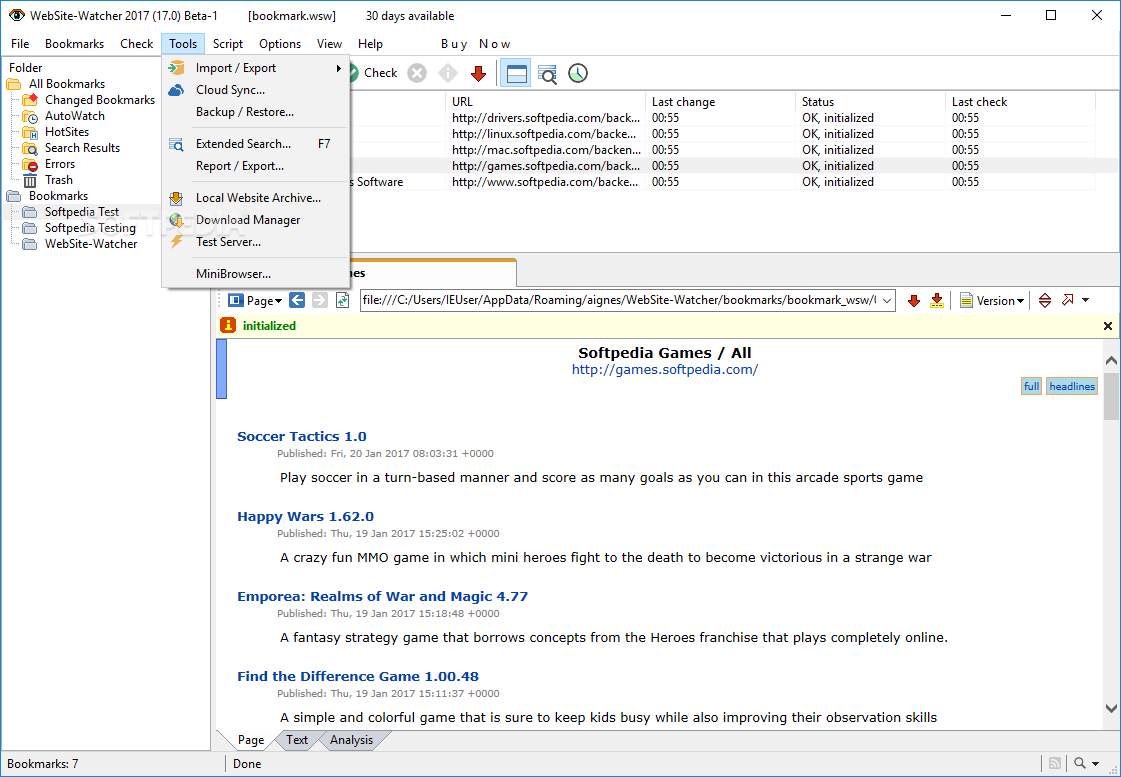Open the Version dropdown

tap(992, 301)
